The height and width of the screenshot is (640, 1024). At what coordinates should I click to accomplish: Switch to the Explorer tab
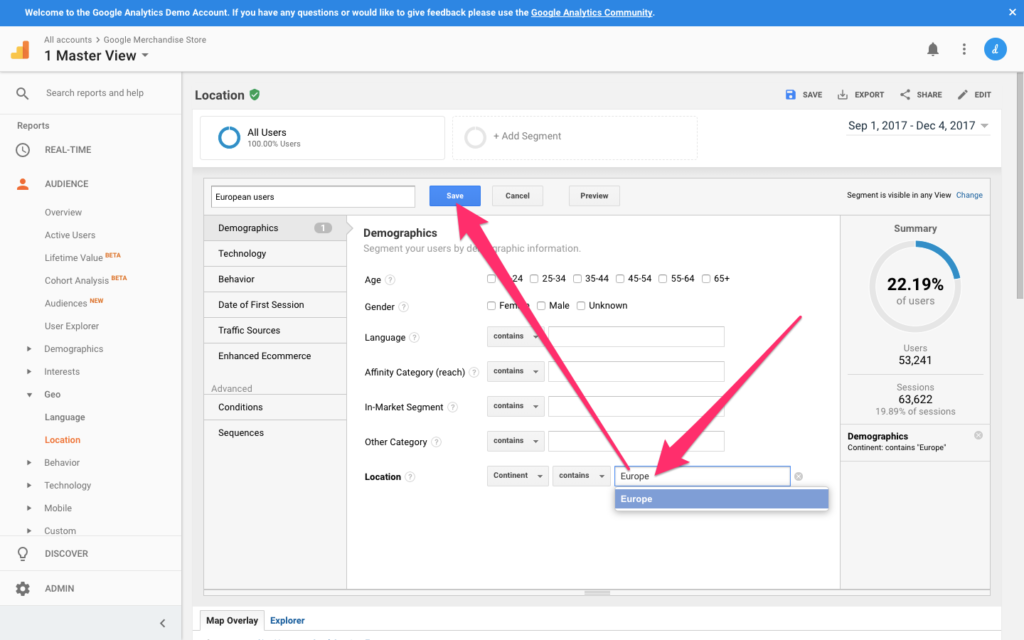(x=287, y=620)
